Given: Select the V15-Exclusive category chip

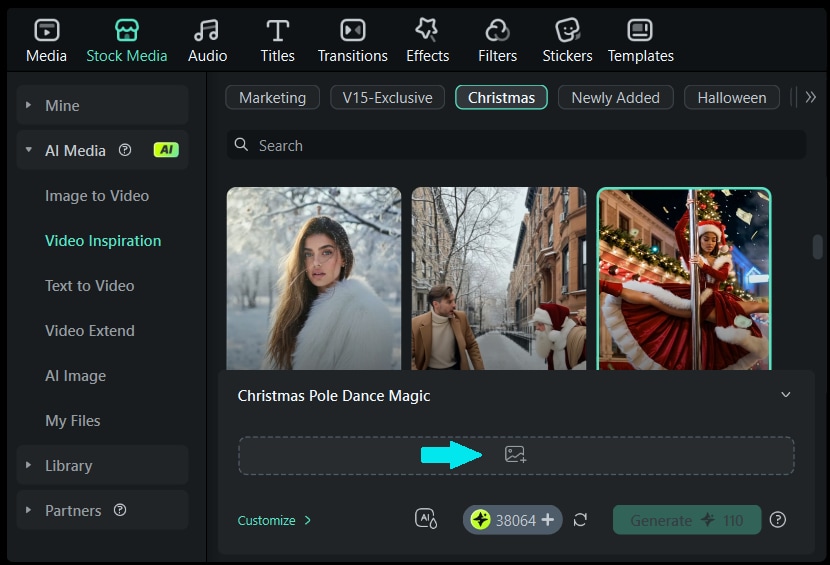Looking at the screenshot, I should (x=387, y=97).
